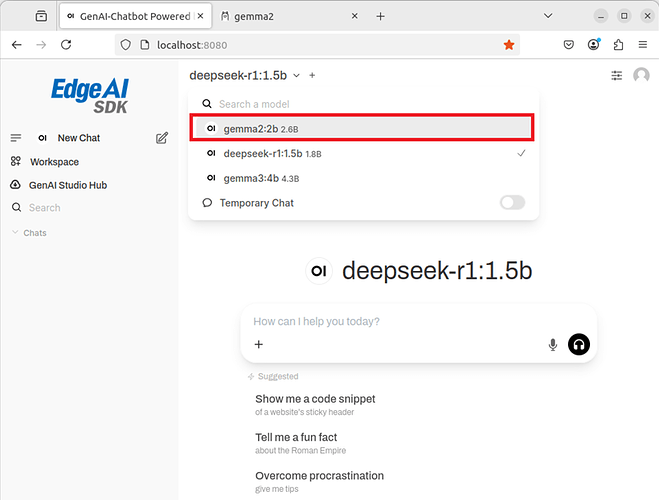Close the GenAI-Chatbot browser tab
Image resolution: width=659 pixels, height=500 pixels.
point(200,16)
